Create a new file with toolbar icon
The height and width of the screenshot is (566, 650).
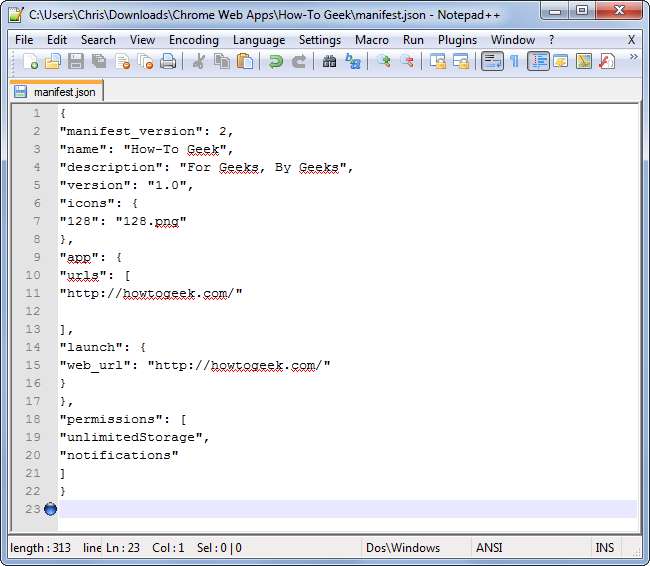pyautogui.click(x=31, y=62)
